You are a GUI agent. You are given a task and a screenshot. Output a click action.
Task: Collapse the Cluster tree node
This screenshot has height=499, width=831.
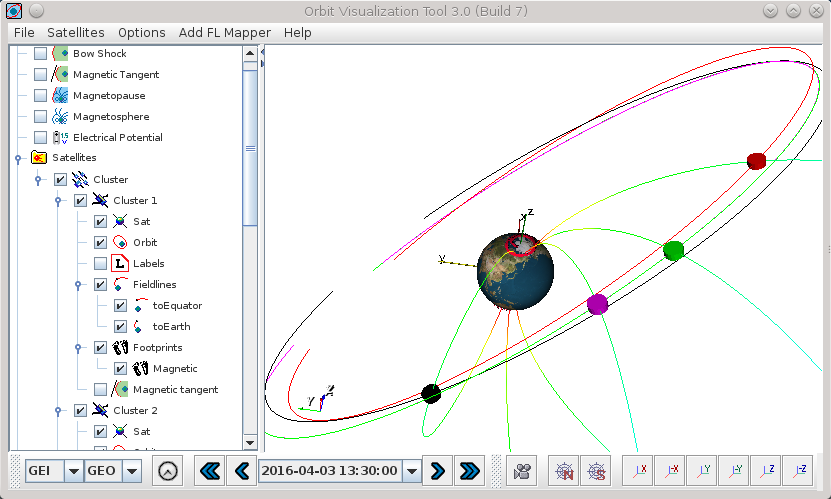[38, 180]
